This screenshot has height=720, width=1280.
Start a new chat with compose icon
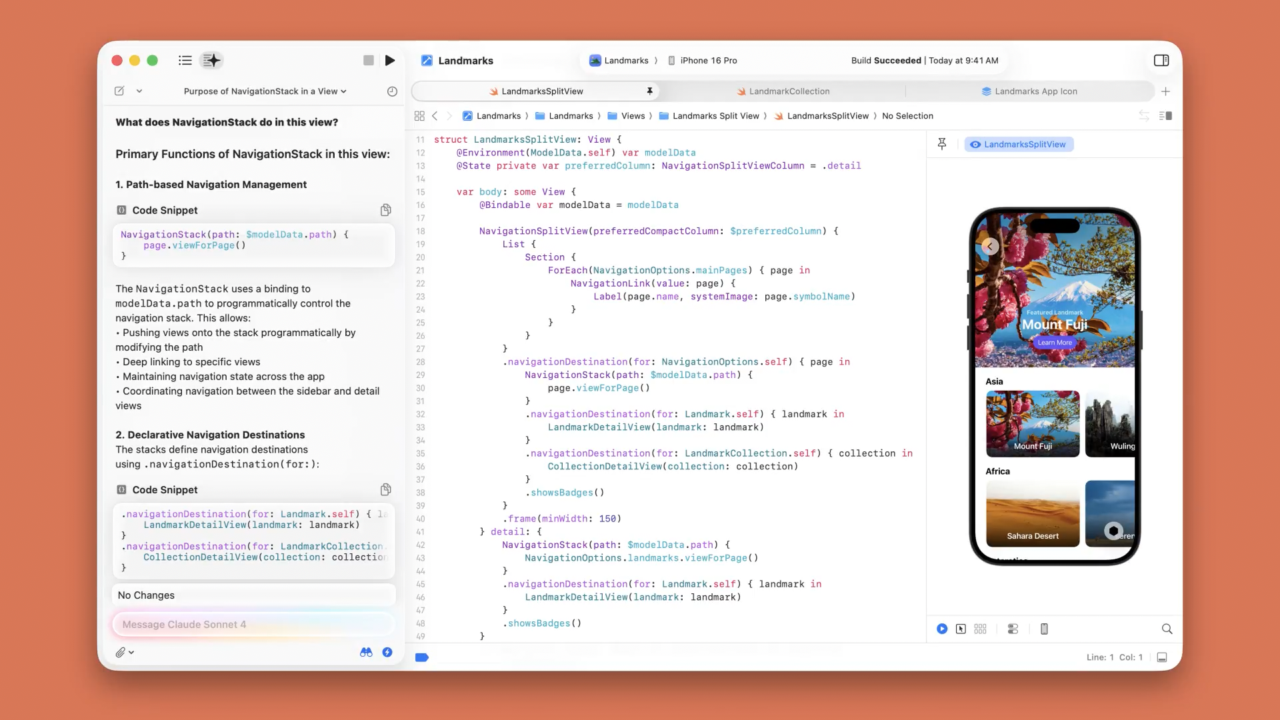pos(120,91)
